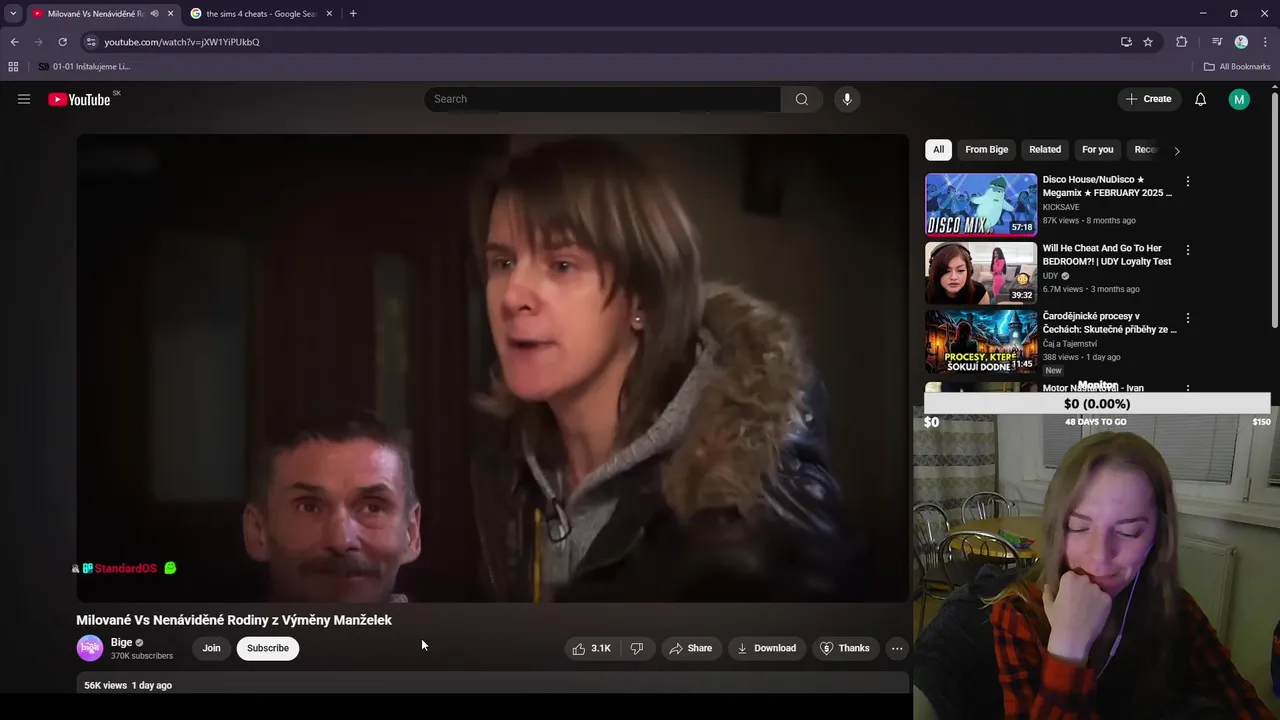This screenshot has height=720, width=1280.
Task: Open YouTube notifications bell
Action: pyautogui.click(x=1200, y=99)
